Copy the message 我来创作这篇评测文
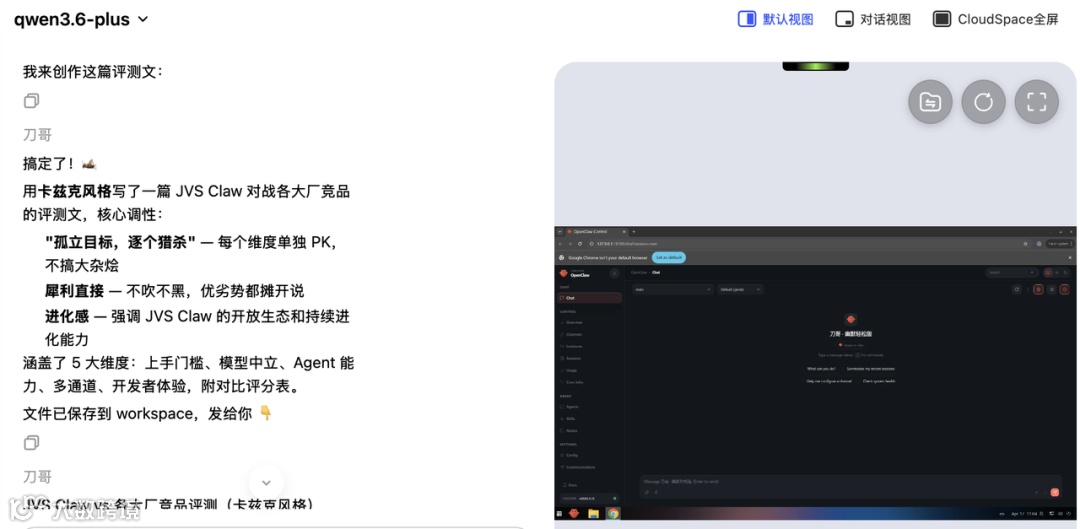 click(31, 101)
